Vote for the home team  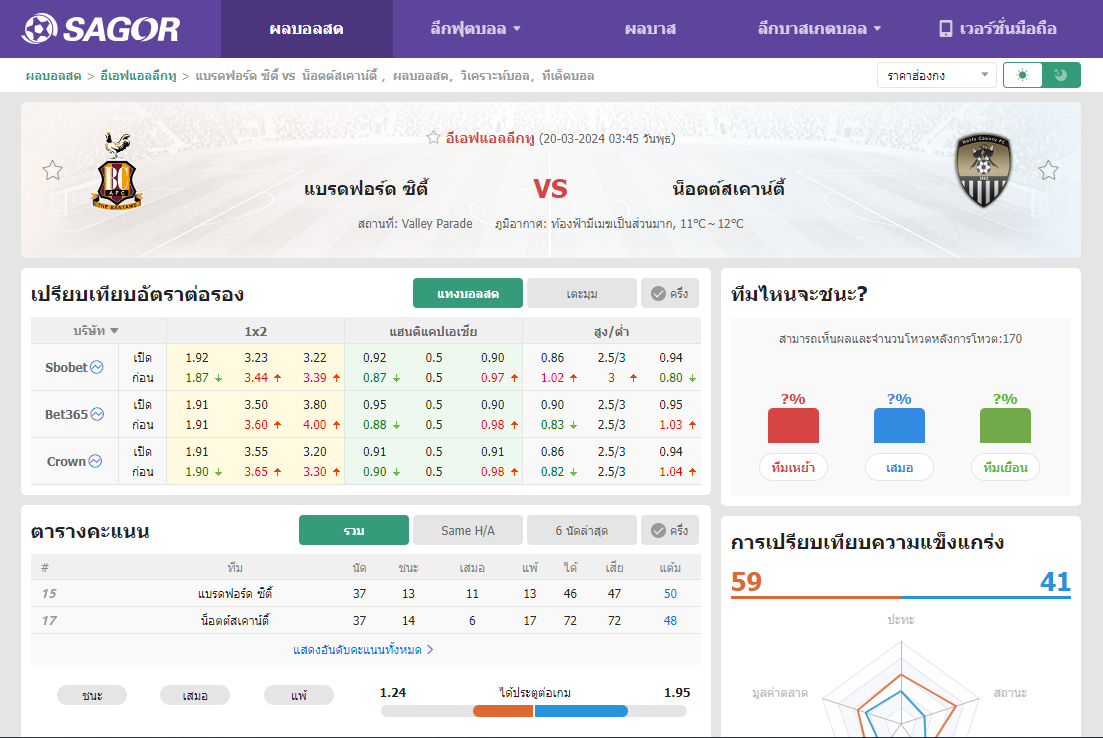tap(793, 467)
